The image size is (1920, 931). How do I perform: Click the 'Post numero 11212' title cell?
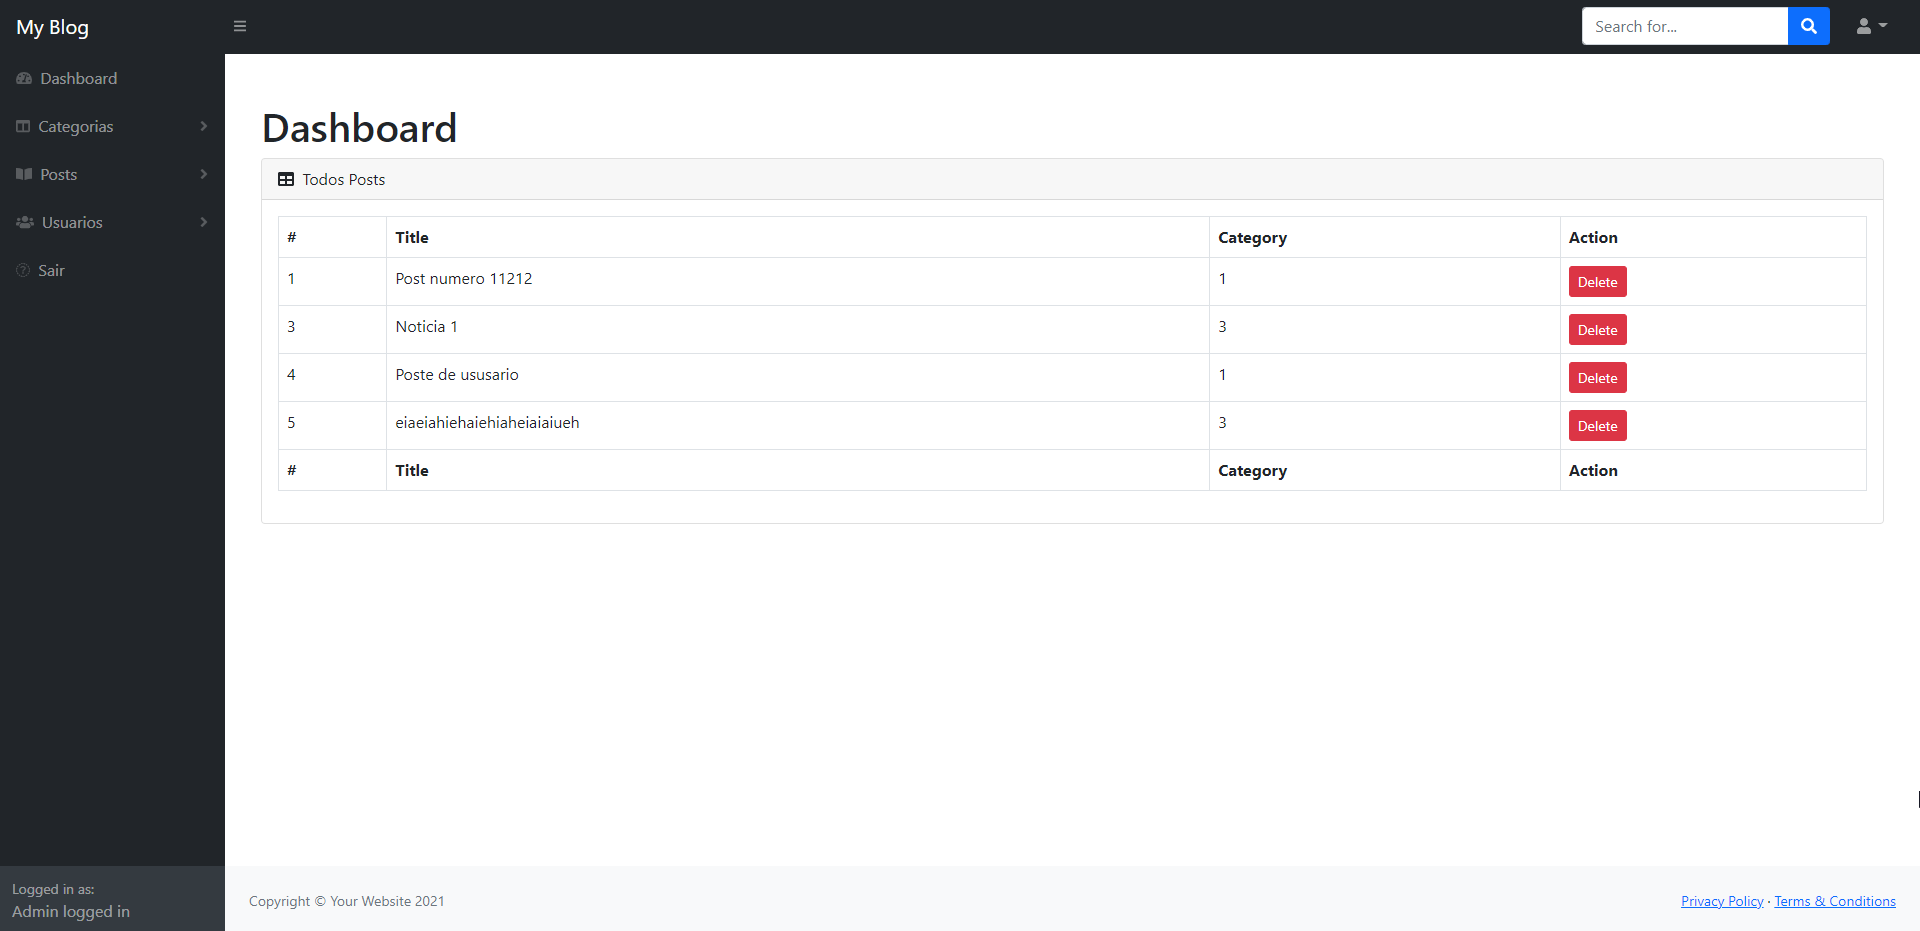[797, 281]
